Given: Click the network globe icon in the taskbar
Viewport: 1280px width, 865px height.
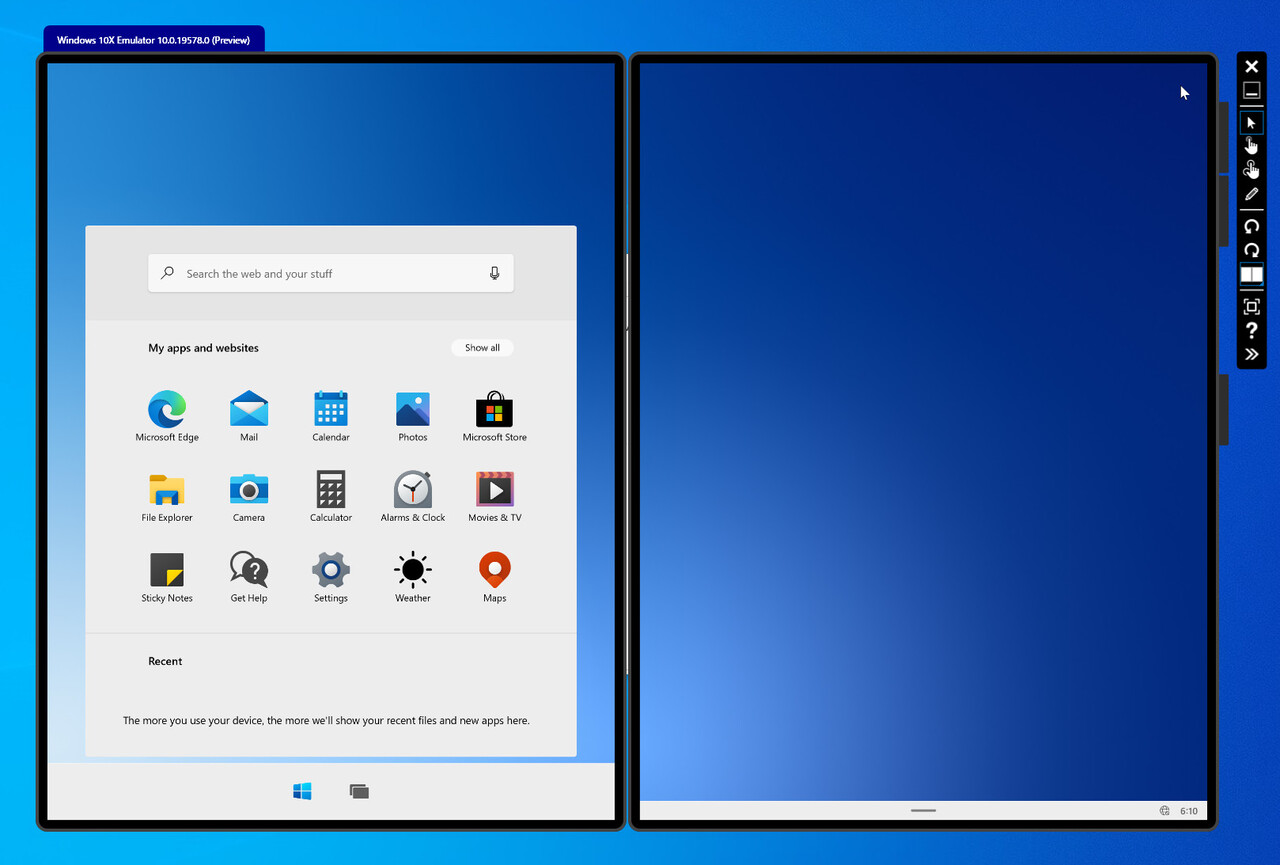Looking at the screenshot, I should coord(1165,811).
